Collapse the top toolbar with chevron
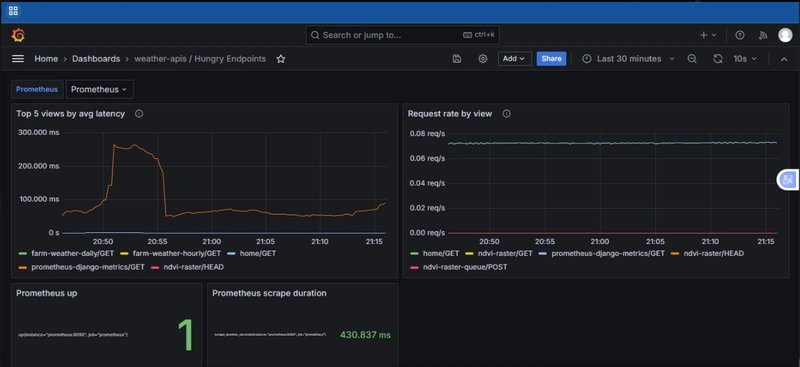This screenshot has height=367, width=800. click(x=784, y=59)
